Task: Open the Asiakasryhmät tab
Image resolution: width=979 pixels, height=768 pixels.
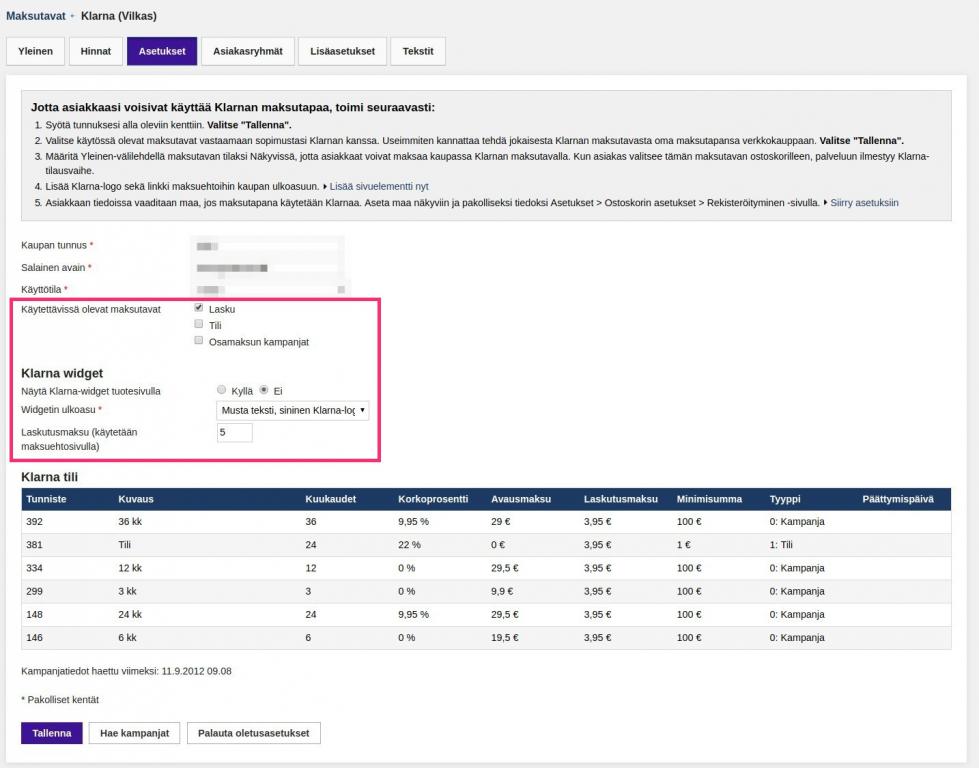Action: pyautogui.click(x=248, y=51)
